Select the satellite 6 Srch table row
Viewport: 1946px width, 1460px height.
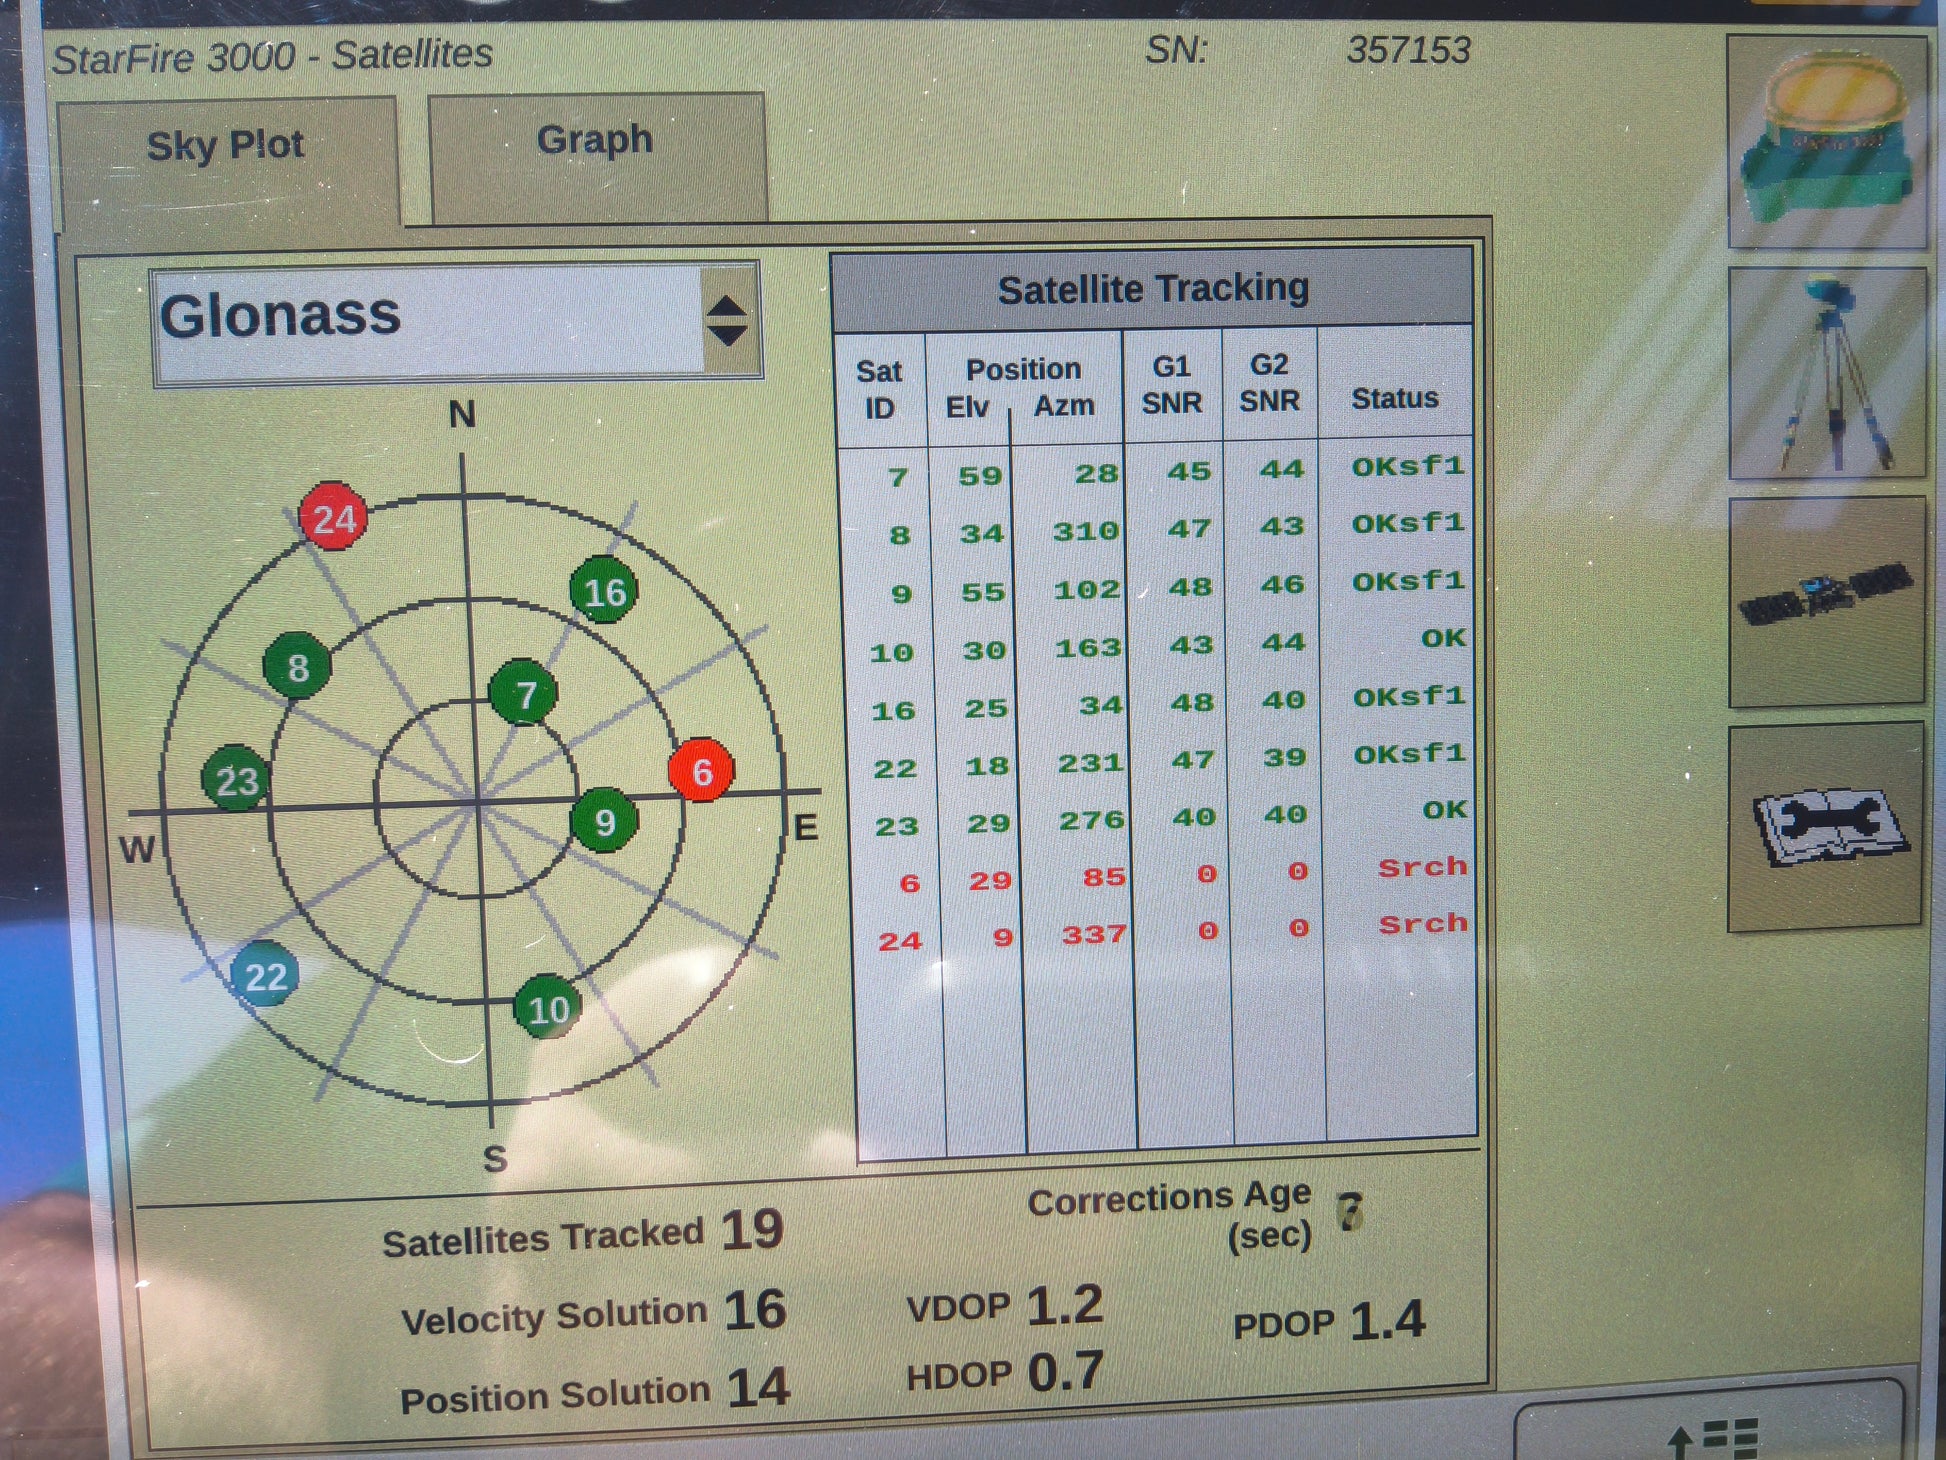click(x=1150, y=878)
